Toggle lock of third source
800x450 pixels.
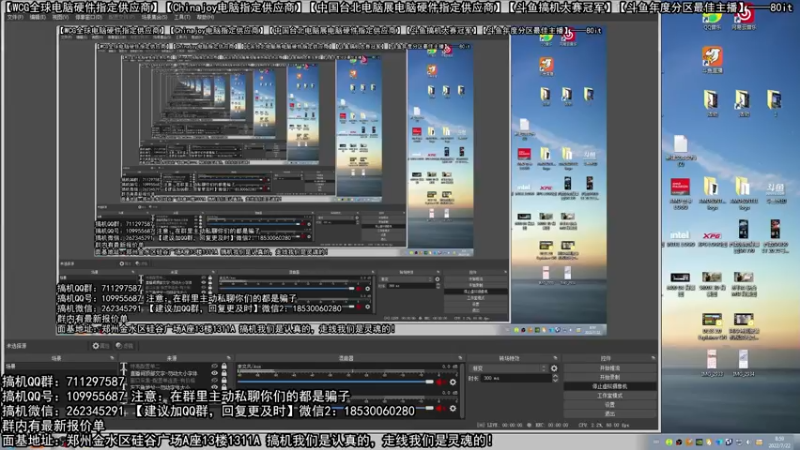tap(224, 381)
